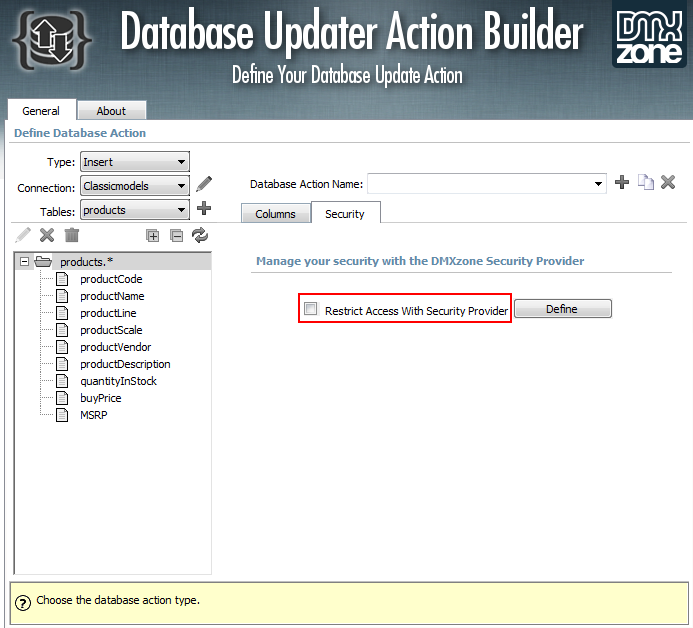The height and width of the screenshot is (628, 693).
Task: Click the document icon beside productLine
Action: (62, 313)
